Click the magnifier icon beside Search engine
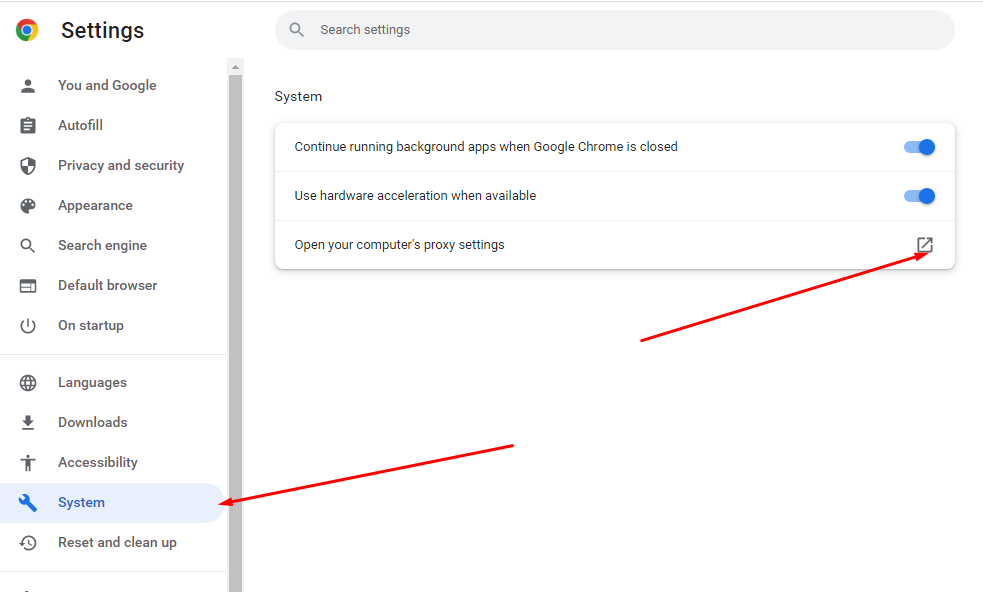The image size is (983, 592). tap(28, 245)
